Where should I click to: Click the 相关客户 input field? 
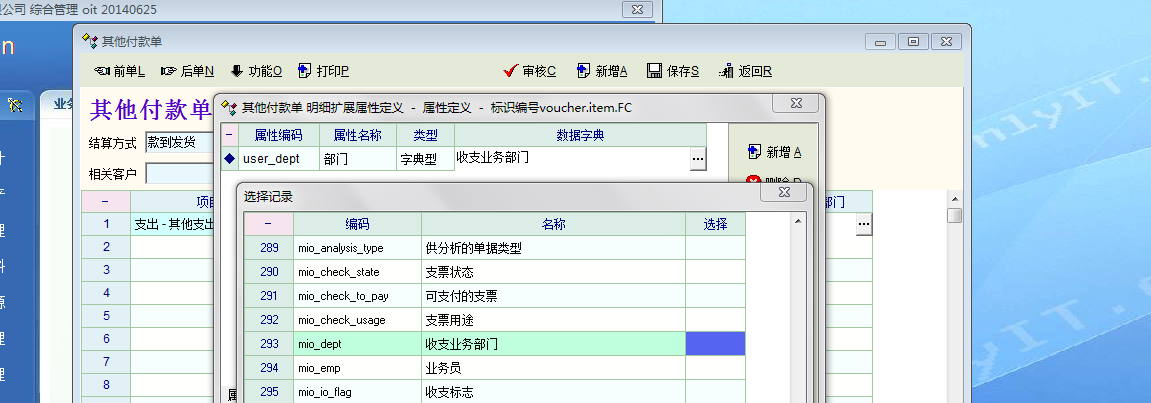tap(180, 174)
